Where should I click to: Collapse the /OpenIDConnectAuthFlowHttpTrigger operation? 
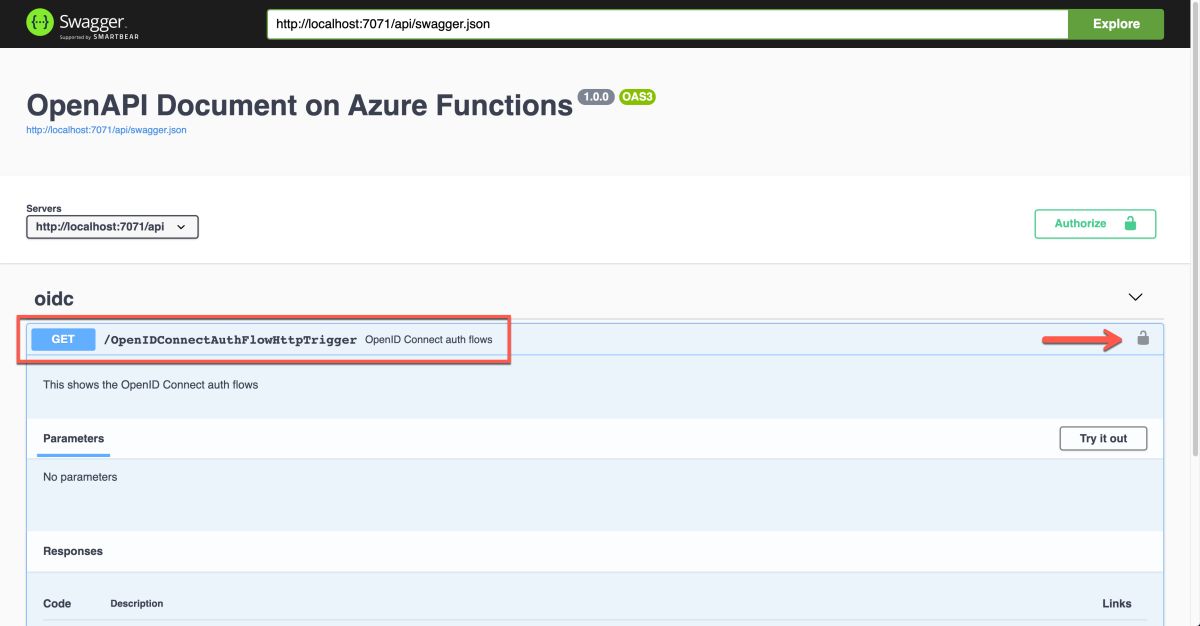(x=230, y=340)
